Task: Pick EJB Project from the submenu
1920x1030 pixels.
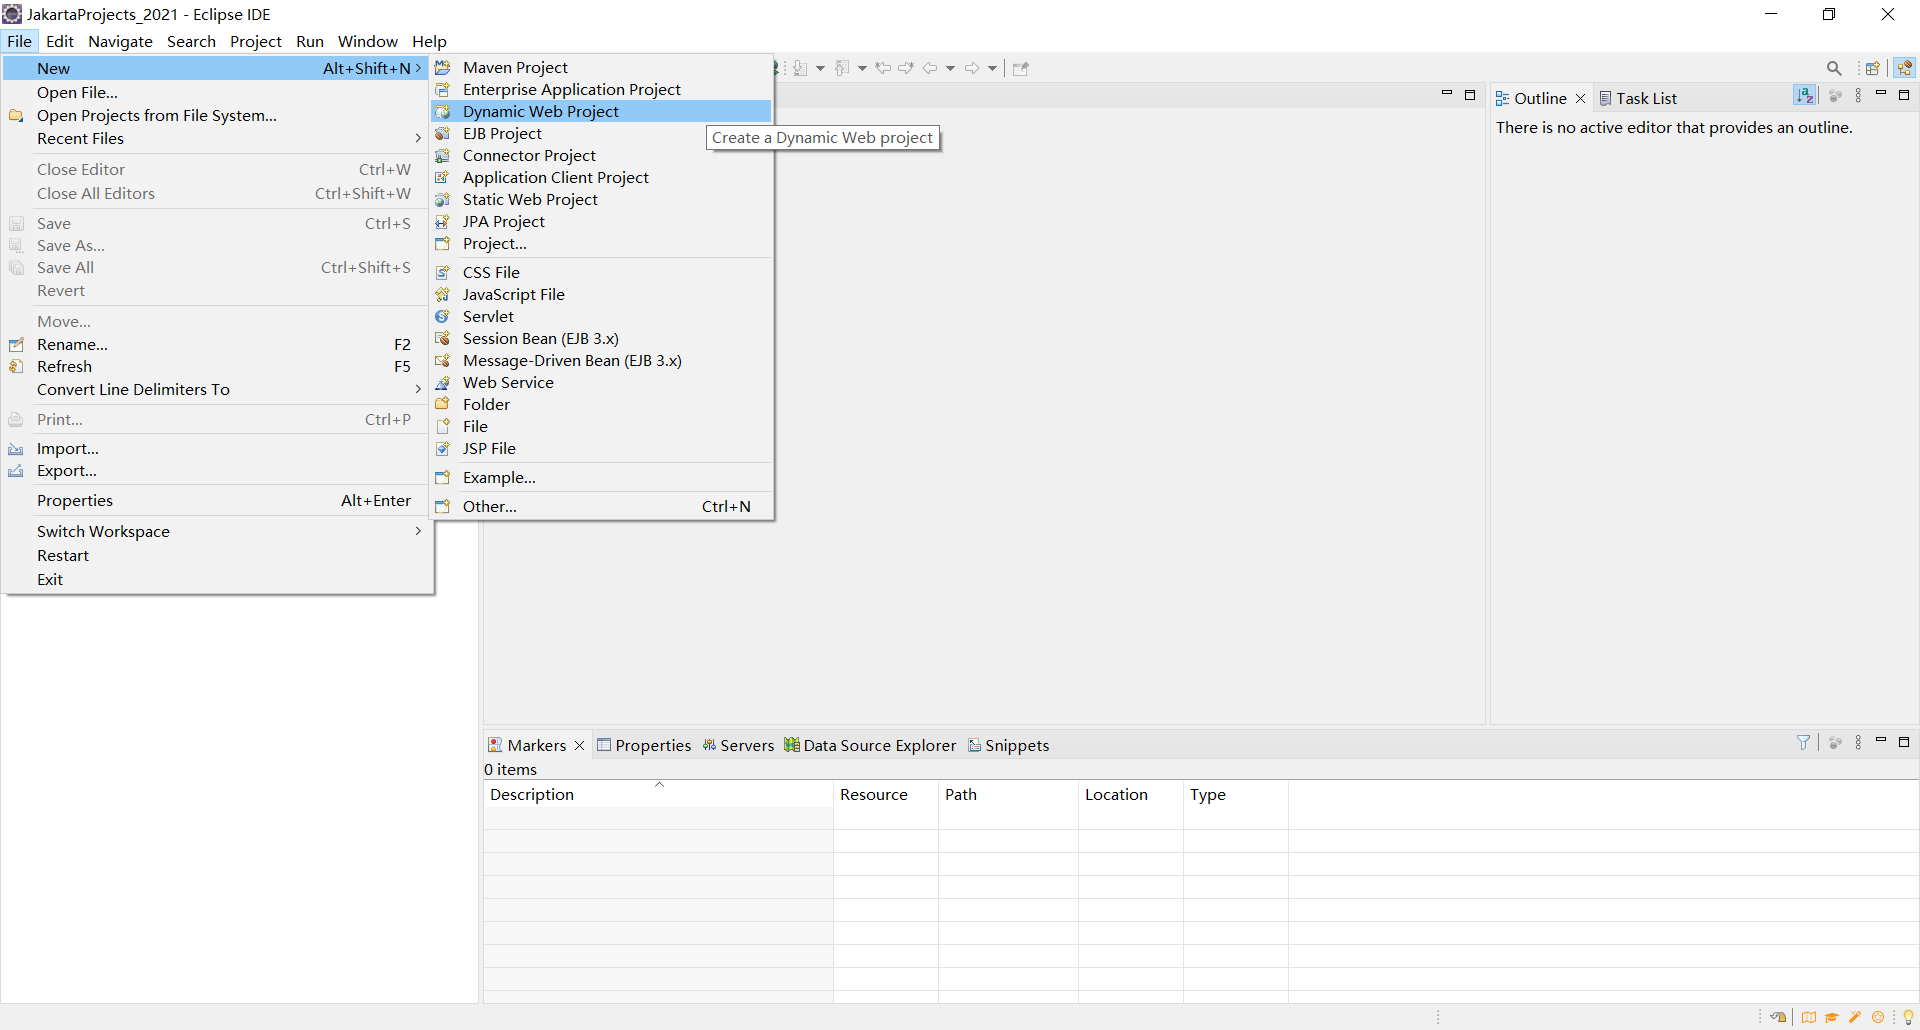Action: pos(602,133)
